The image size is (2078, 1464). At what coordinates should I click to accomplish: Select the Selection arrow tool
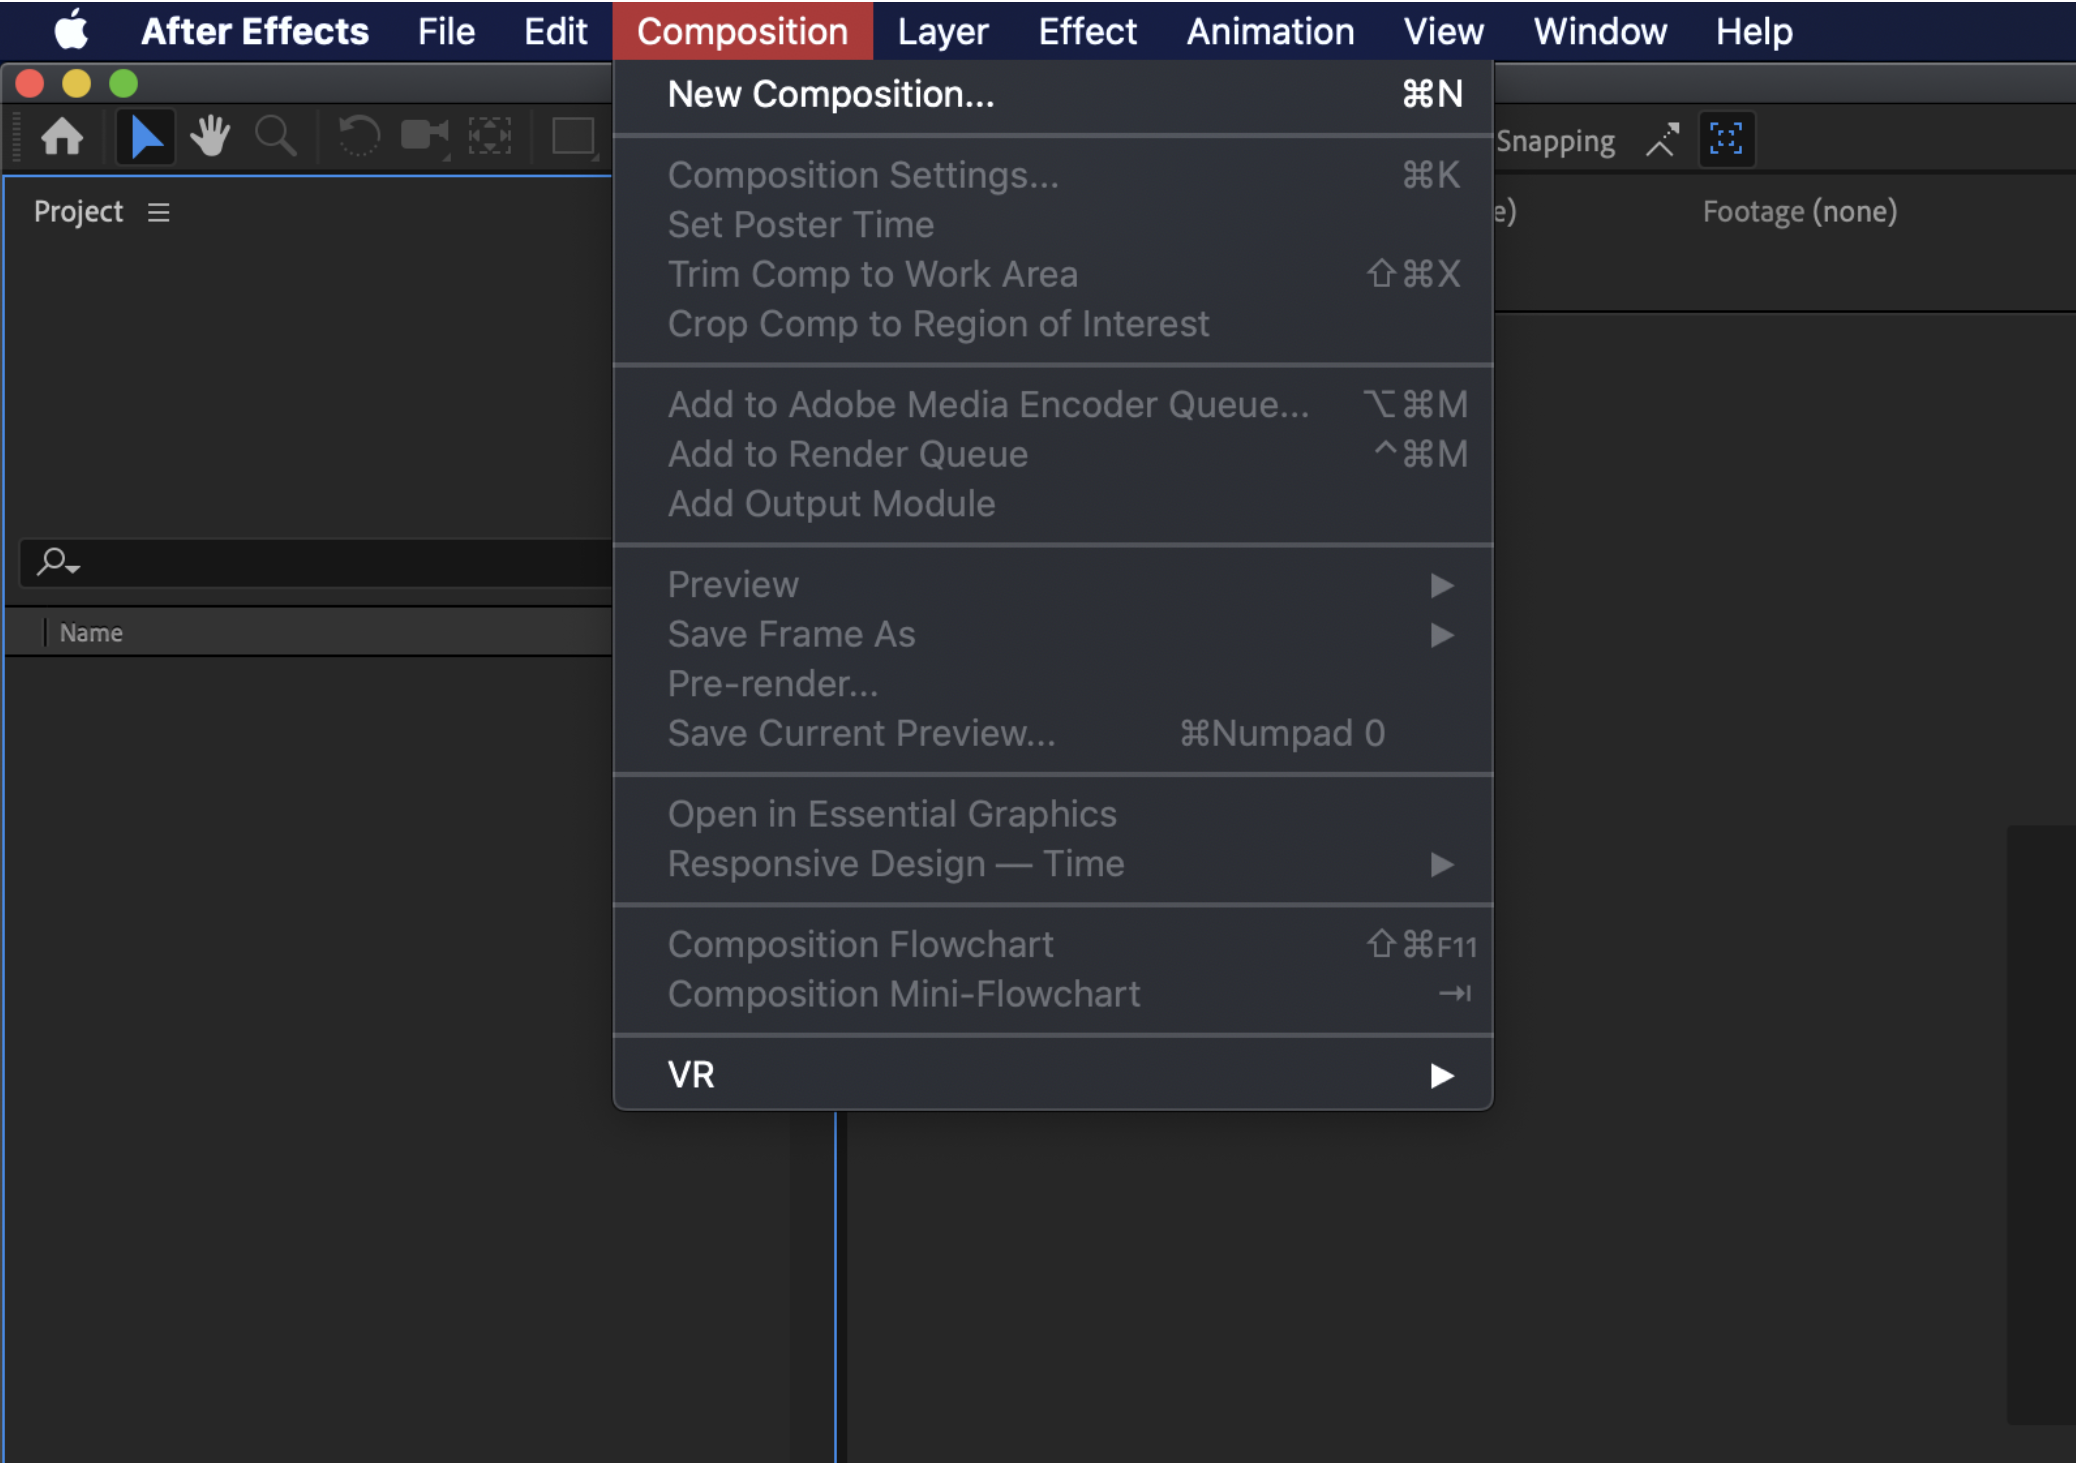coord(146,137)
